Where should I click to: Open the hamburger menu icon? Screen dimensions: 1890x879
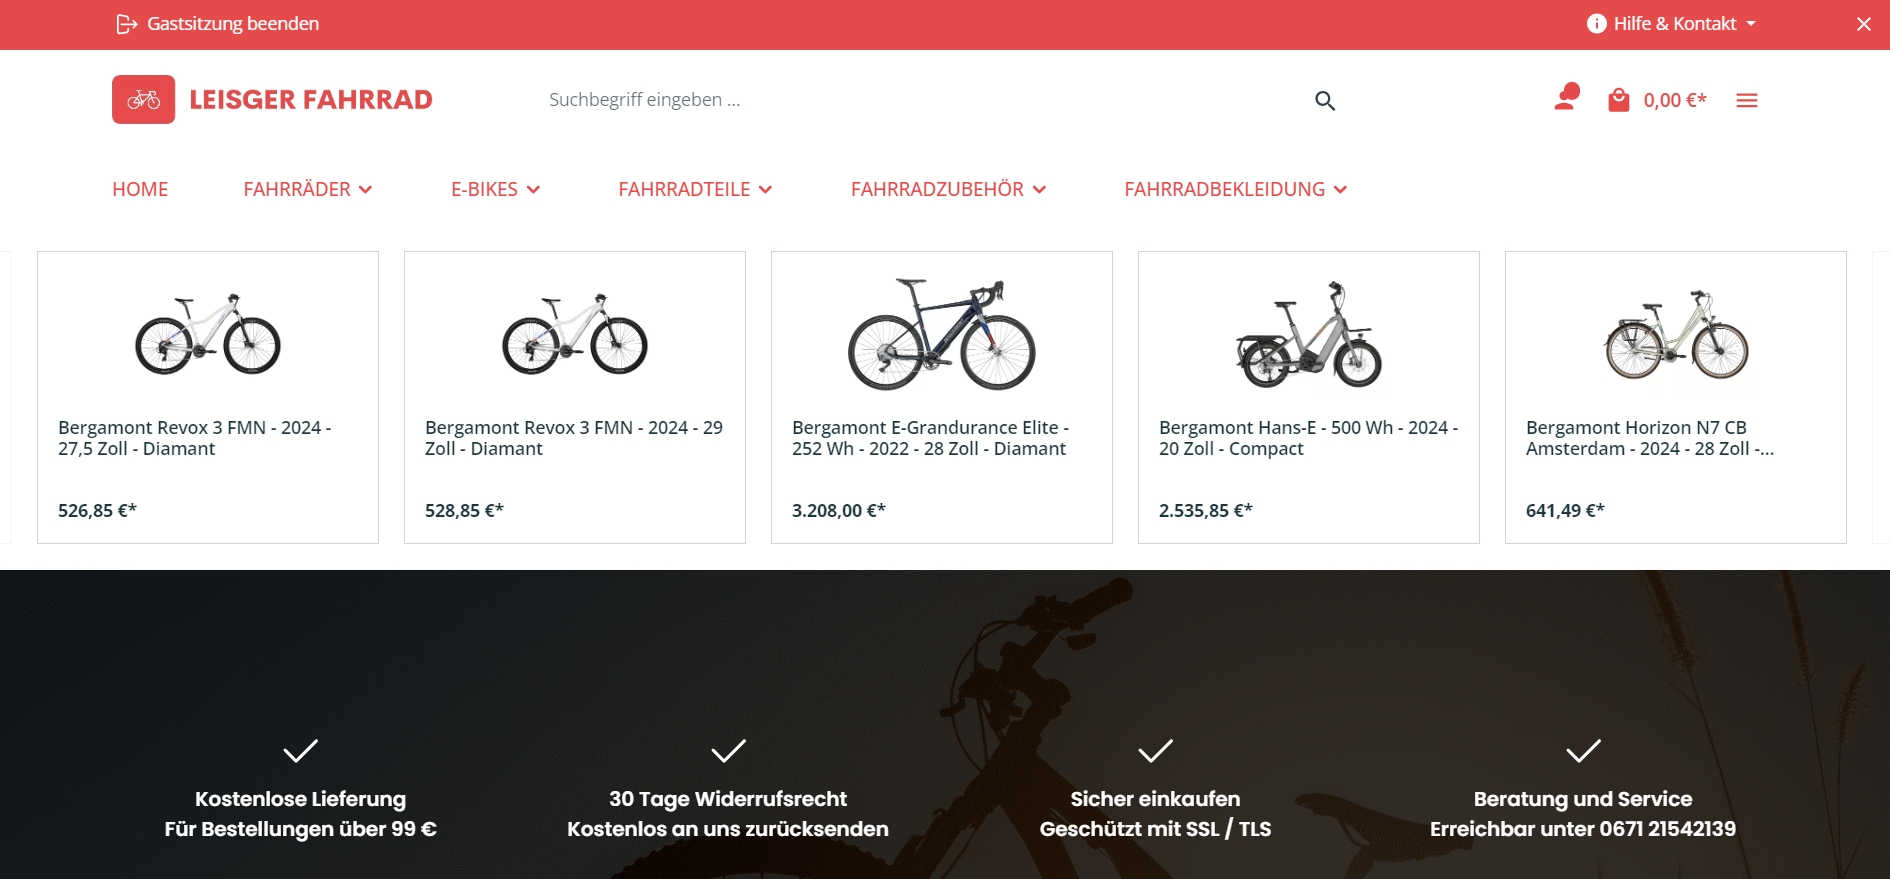tap(1747, 100)
